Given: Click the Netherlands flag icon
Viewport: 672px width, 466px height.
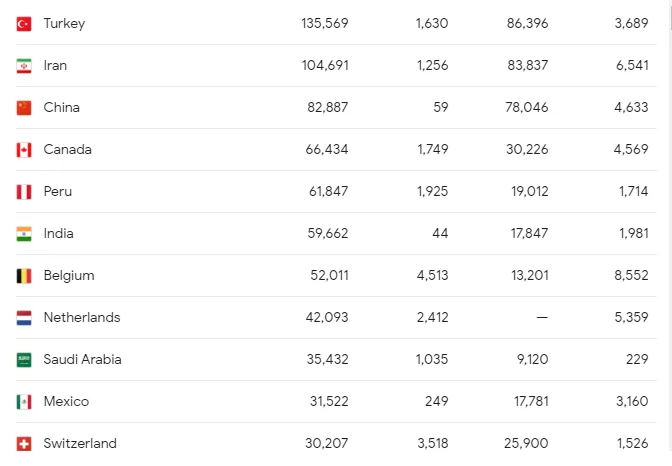Looking at the screenshot, I should click(24, 318).
